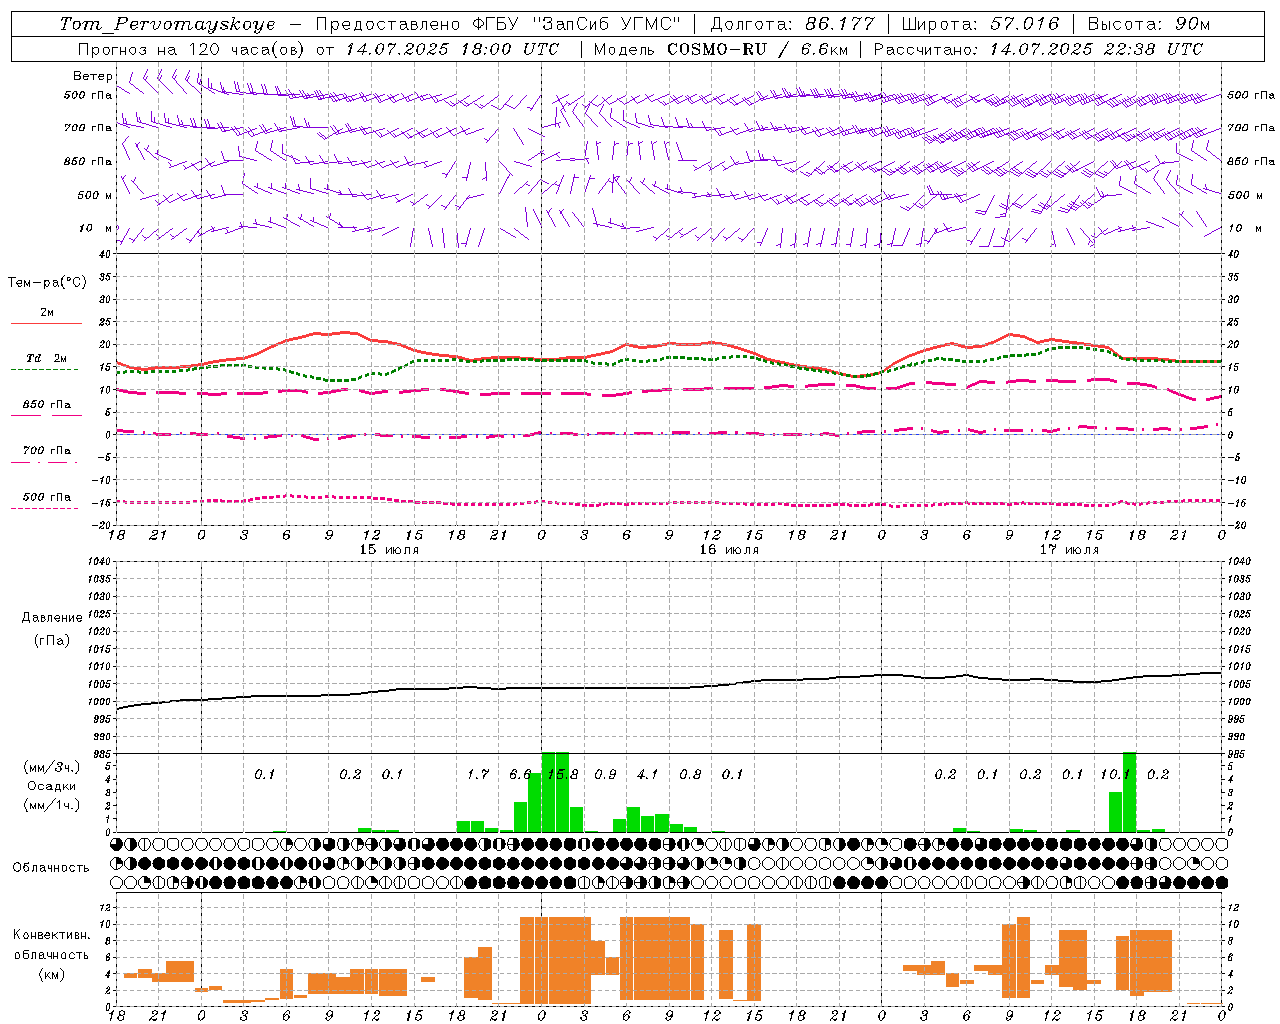1280x1024 pixels.
Task: Click the 15 июля date label
Action: click(x=389, y=550)
